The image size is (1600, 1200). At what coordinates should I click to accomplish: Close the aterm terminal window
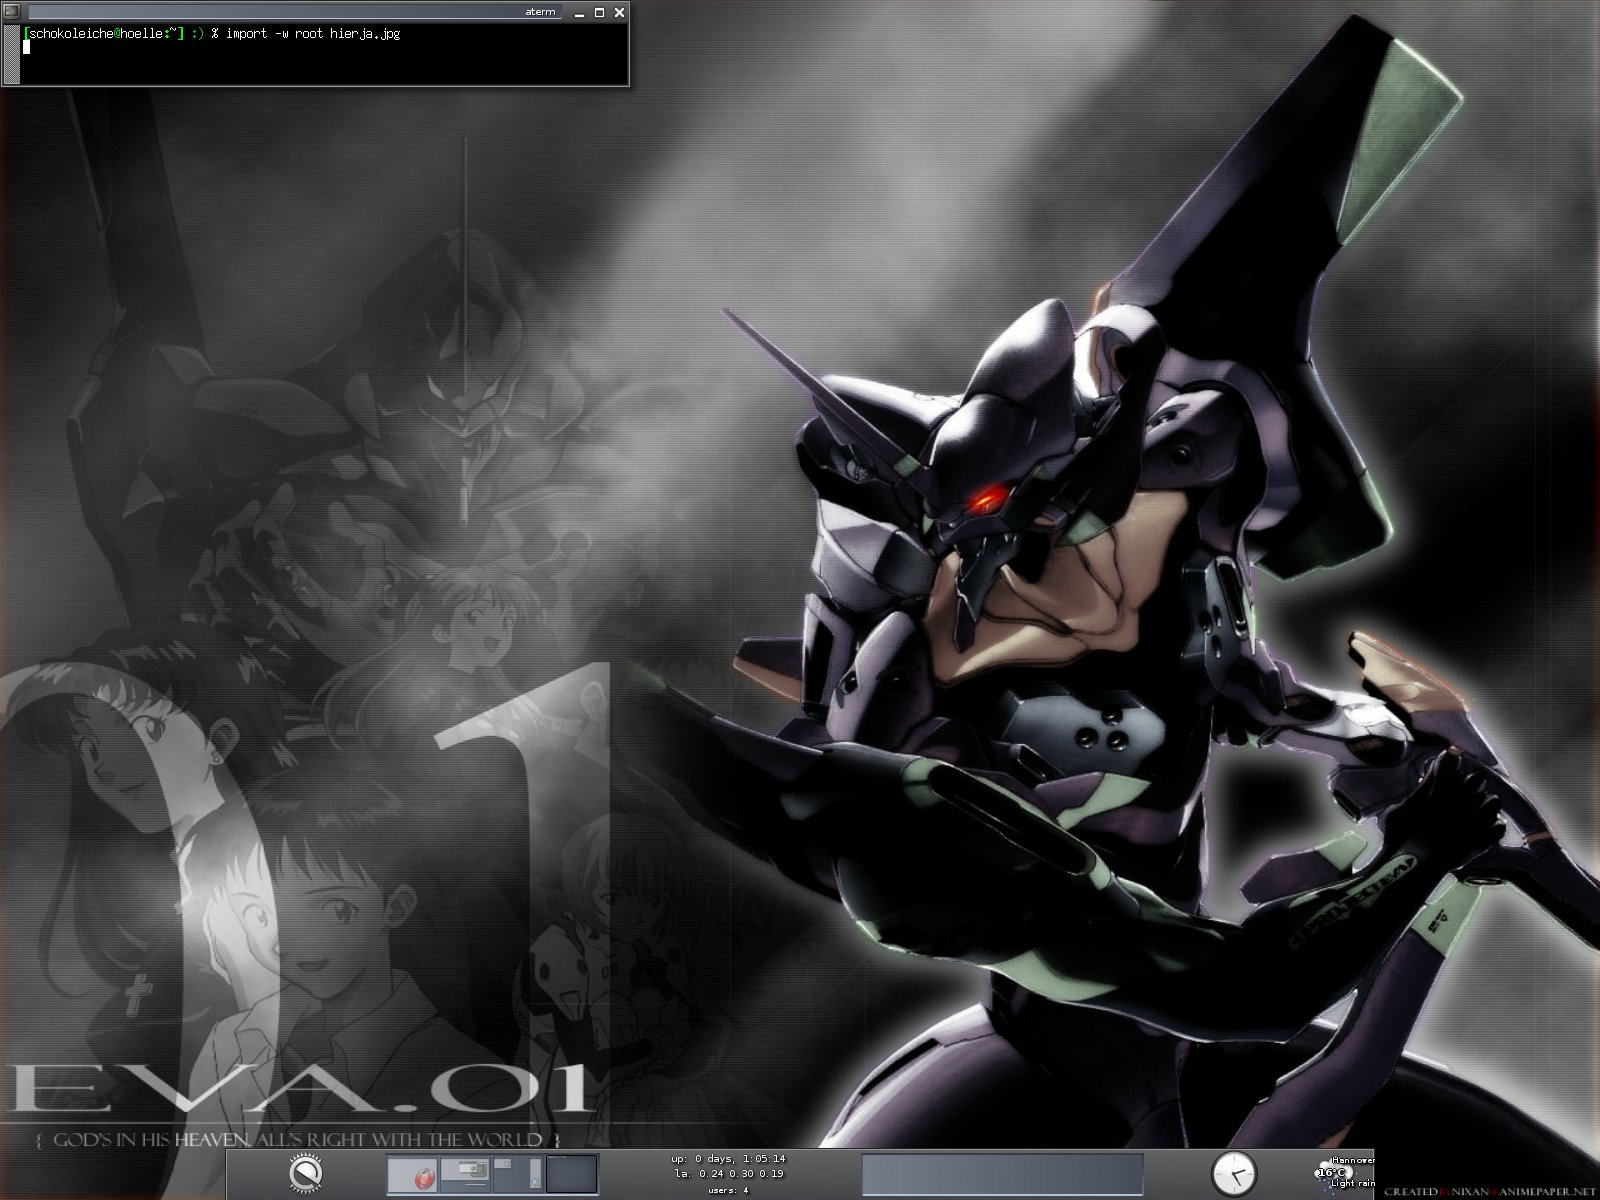(x=619, y=13)
